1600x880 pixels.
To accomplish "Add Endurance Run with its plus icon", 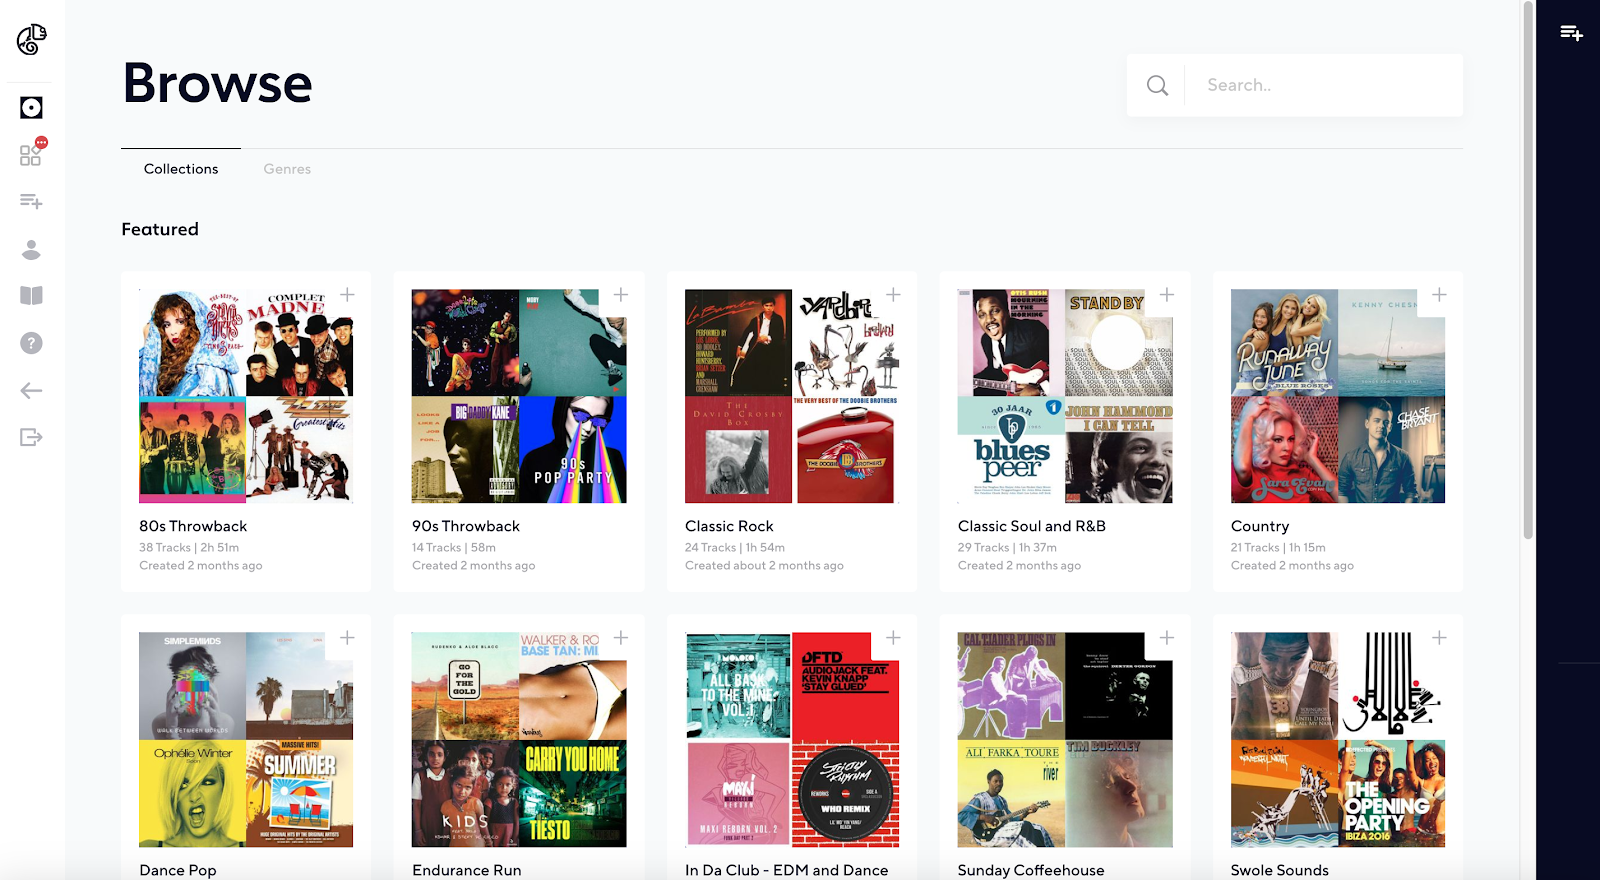I will tap(620, 638).
